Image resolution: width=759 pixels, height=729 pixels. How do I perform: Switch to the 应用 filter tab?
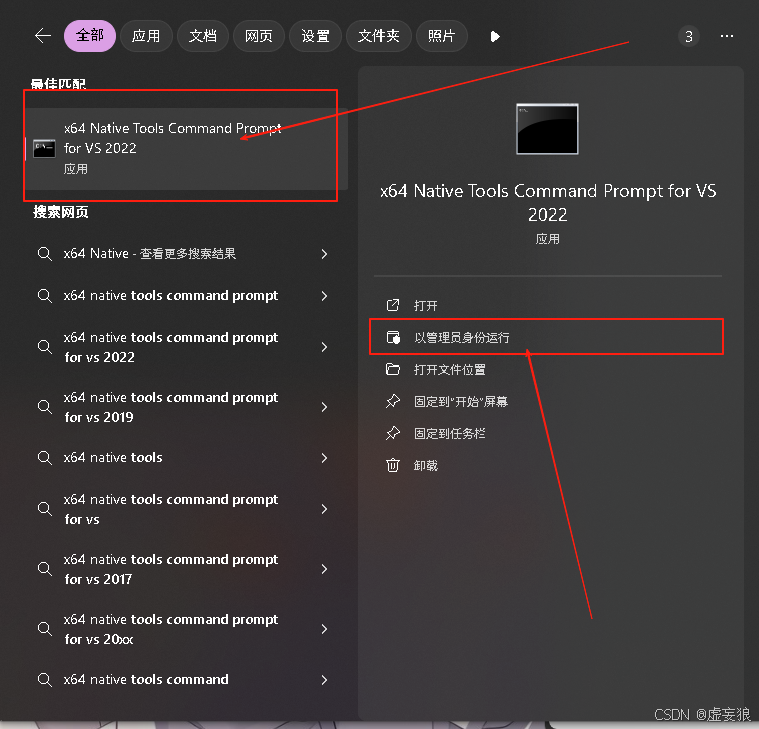point(146,36)
